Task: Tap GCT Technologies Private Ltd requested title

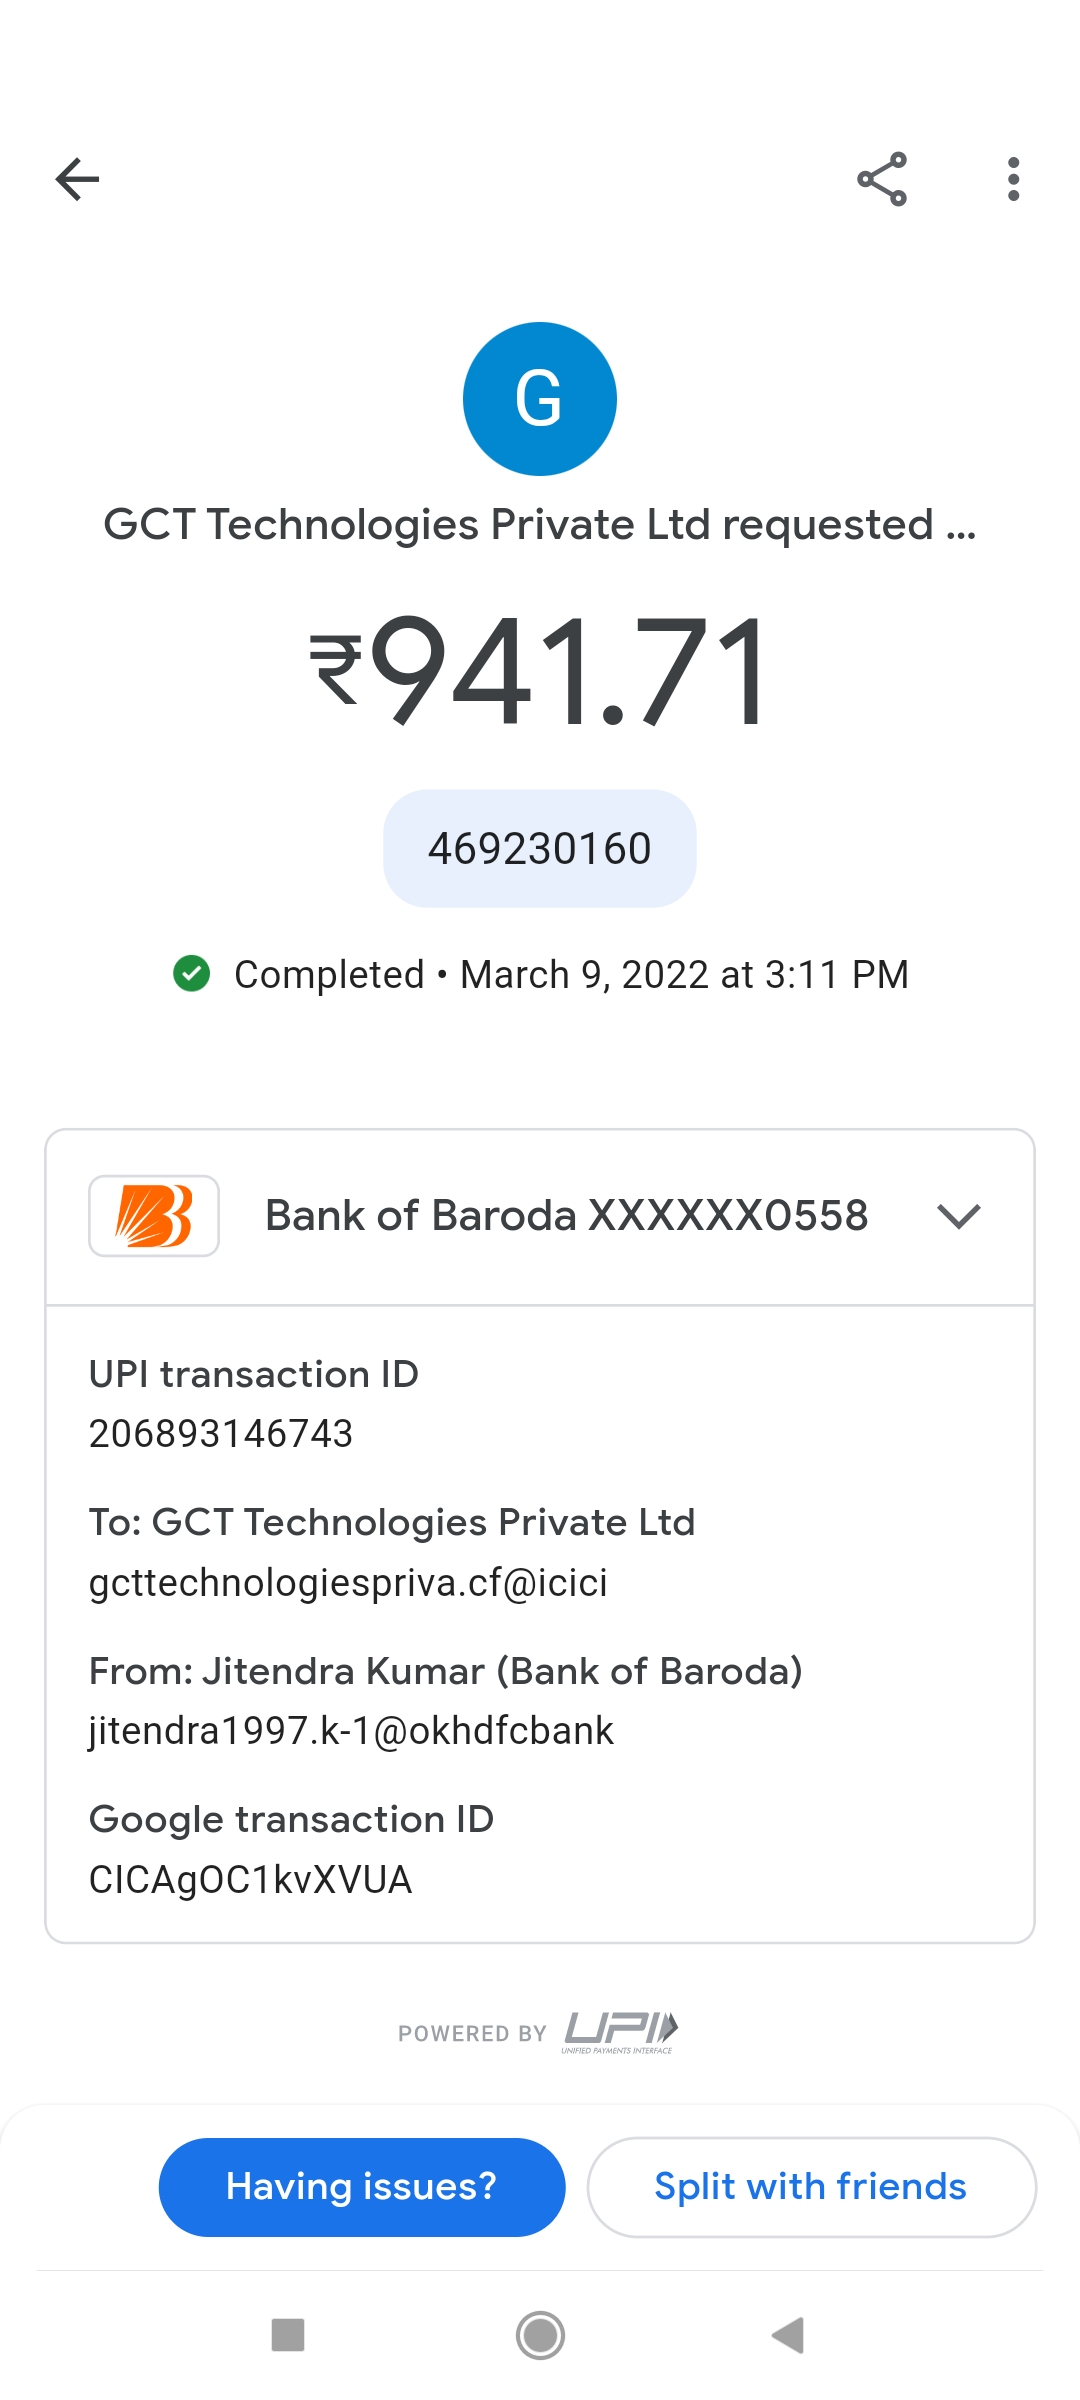Action: pos(540,525)
